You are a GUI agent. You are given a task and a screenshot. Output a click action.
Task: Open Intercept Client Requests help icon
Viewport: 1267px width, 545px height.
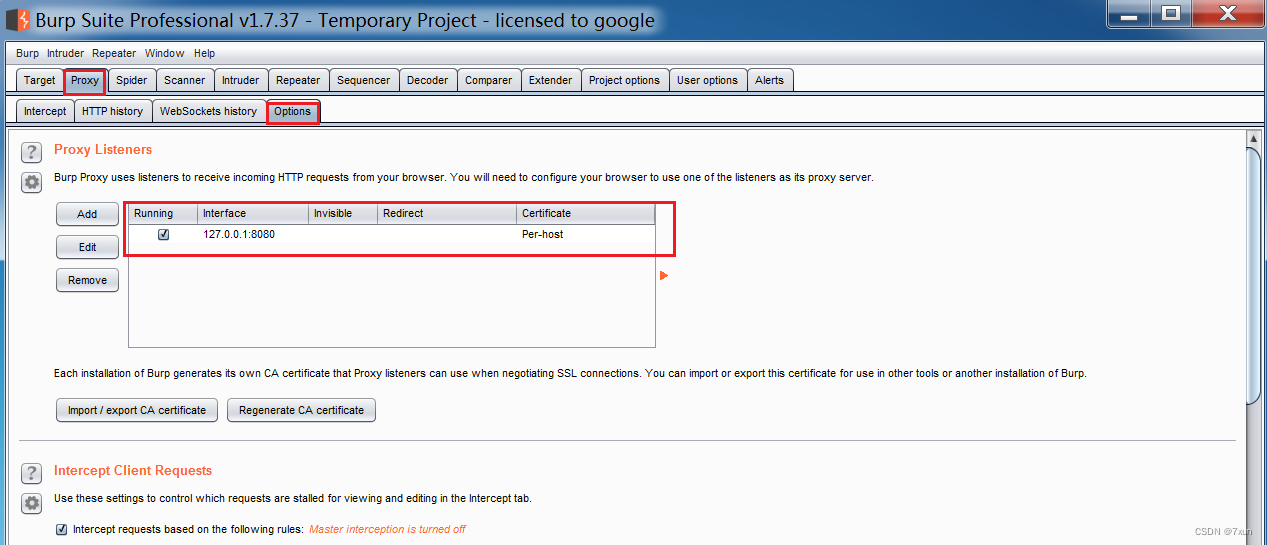click(32, 473)
